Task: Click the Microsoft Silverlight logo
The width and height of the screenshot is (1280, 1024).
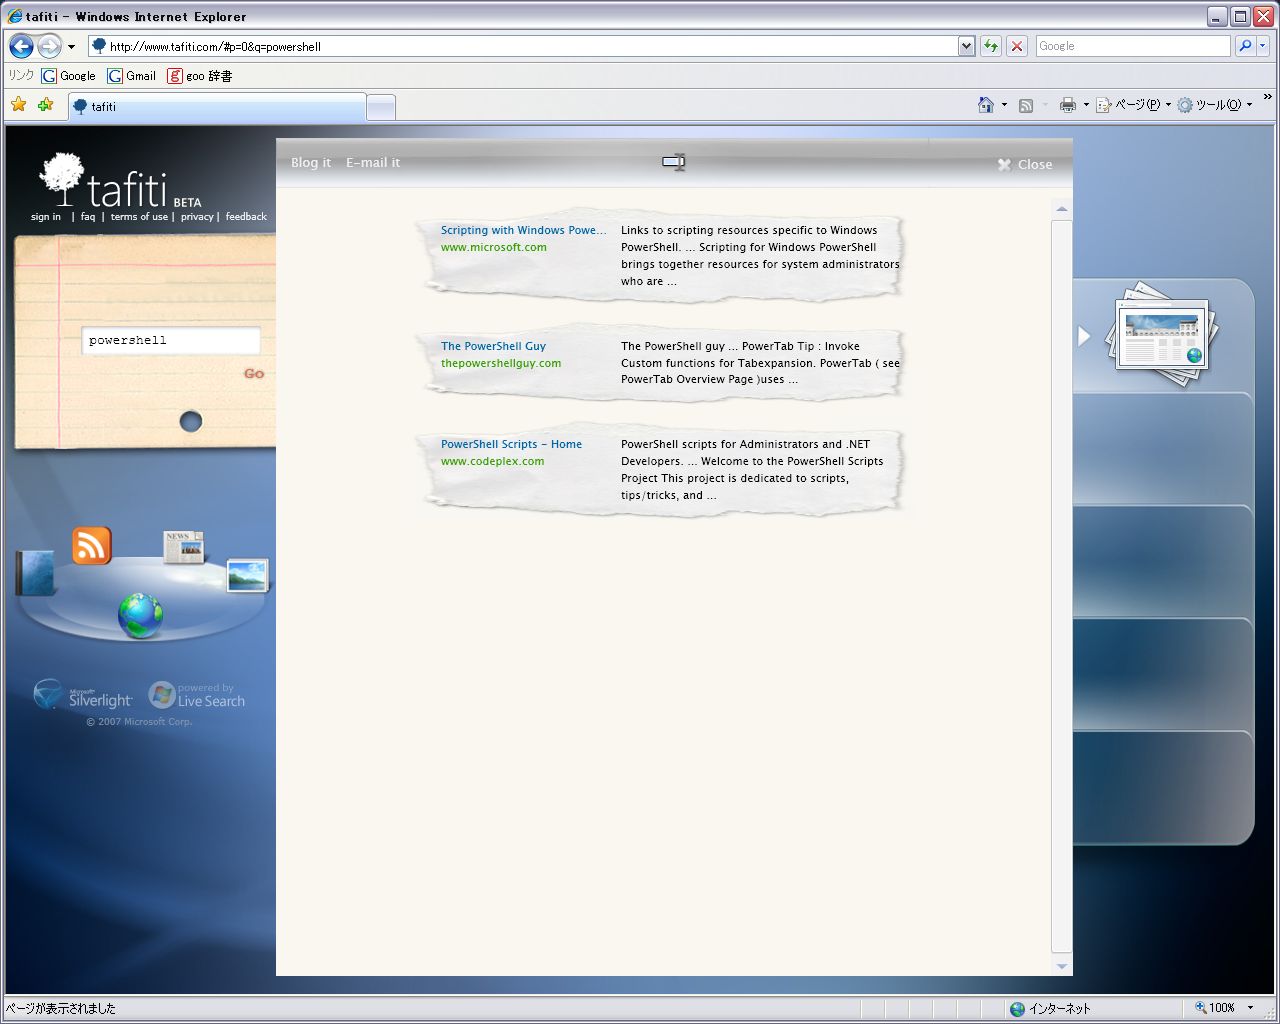Action: point(83,695)
